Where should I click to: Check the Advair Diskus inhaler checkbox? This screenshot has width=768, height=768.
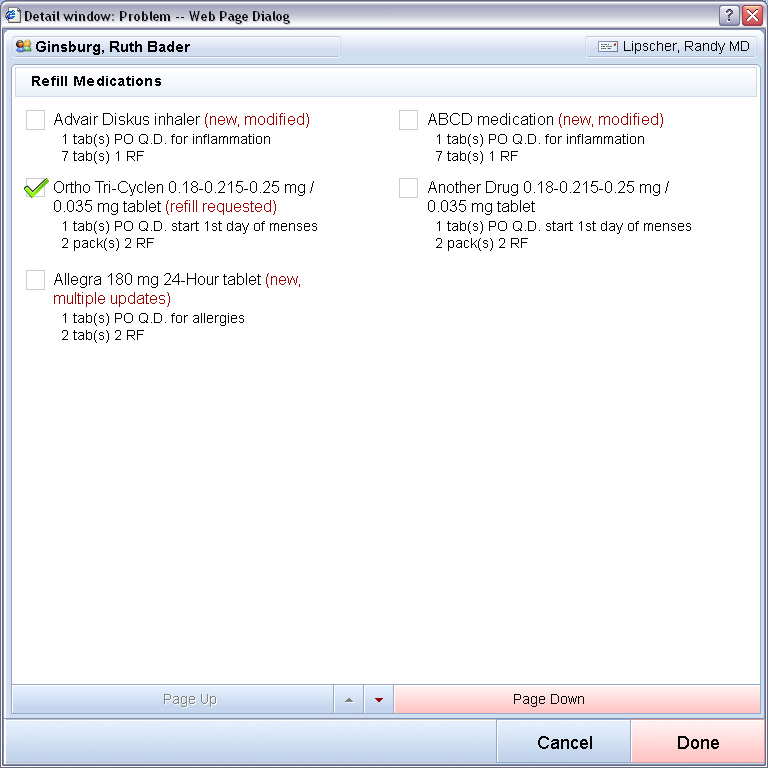(35, 120)
